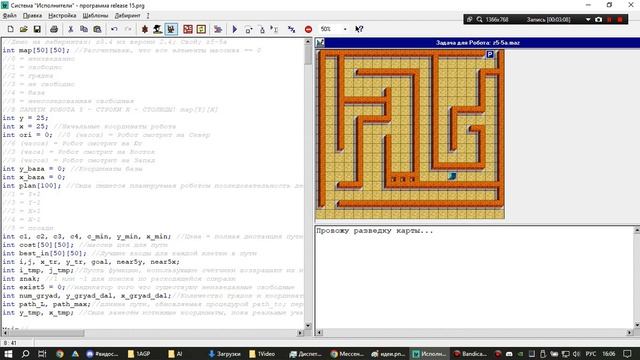The width and height of the screenshot is (640, 360).
Task: Stop program execution with red stop icon
Action: pyautogui.click(x=308, y=29)
